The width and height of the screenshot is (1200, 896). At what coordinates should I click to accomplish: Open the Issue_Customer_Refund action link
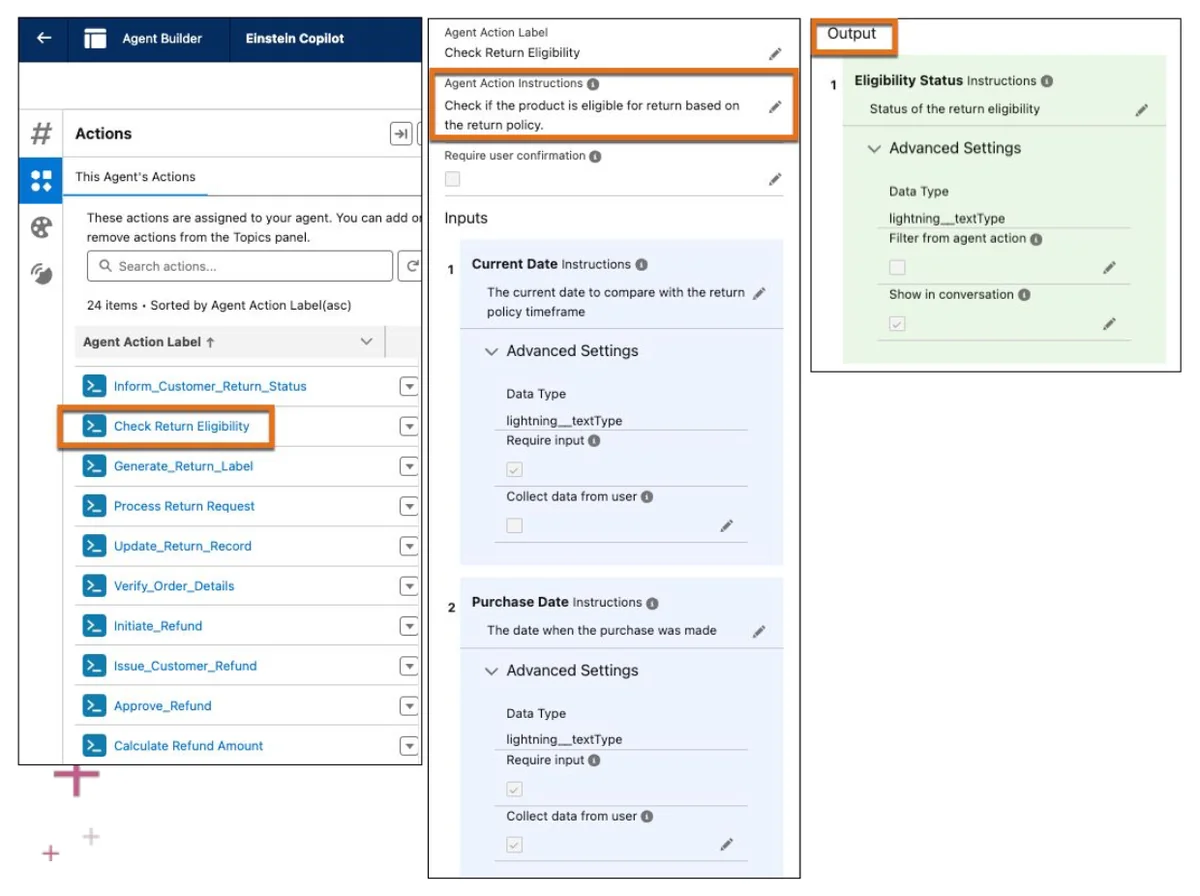[x=185, y=666]
